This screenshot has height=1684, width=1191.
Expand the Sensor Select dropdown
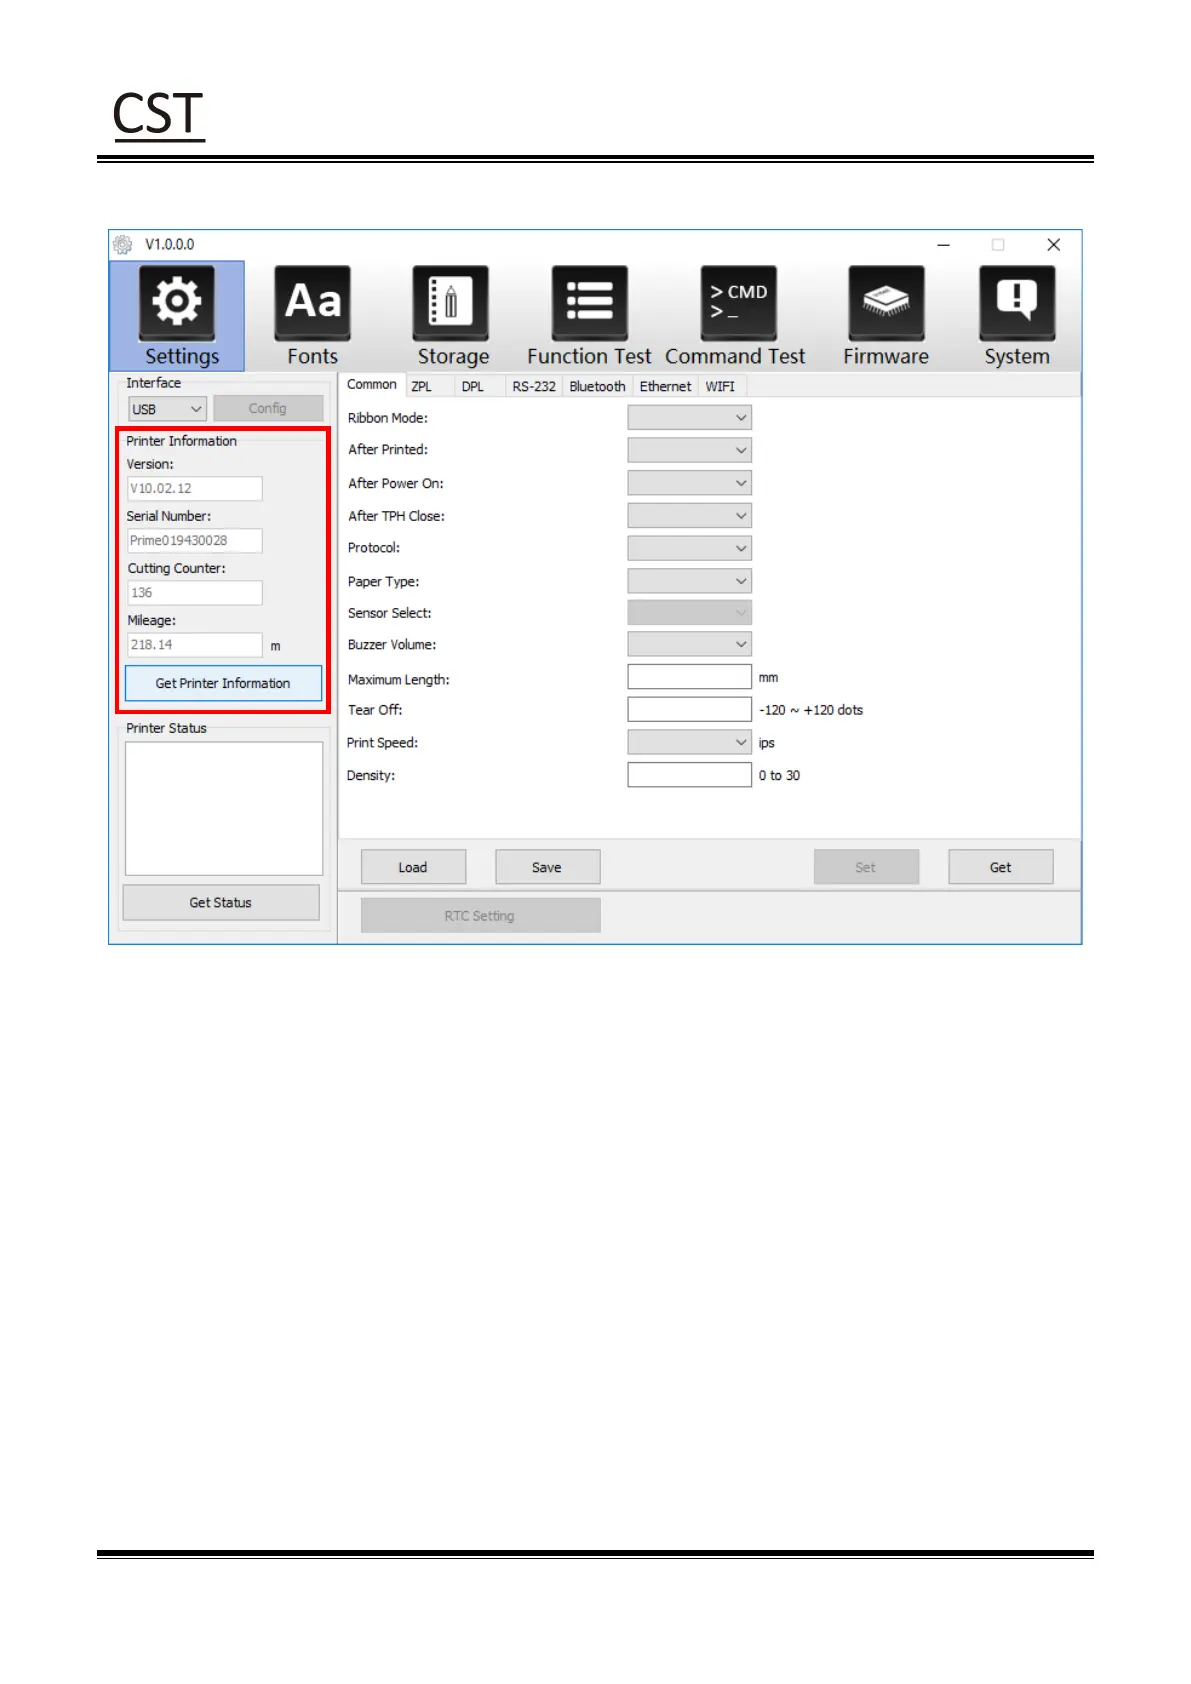tap(689, 612)
